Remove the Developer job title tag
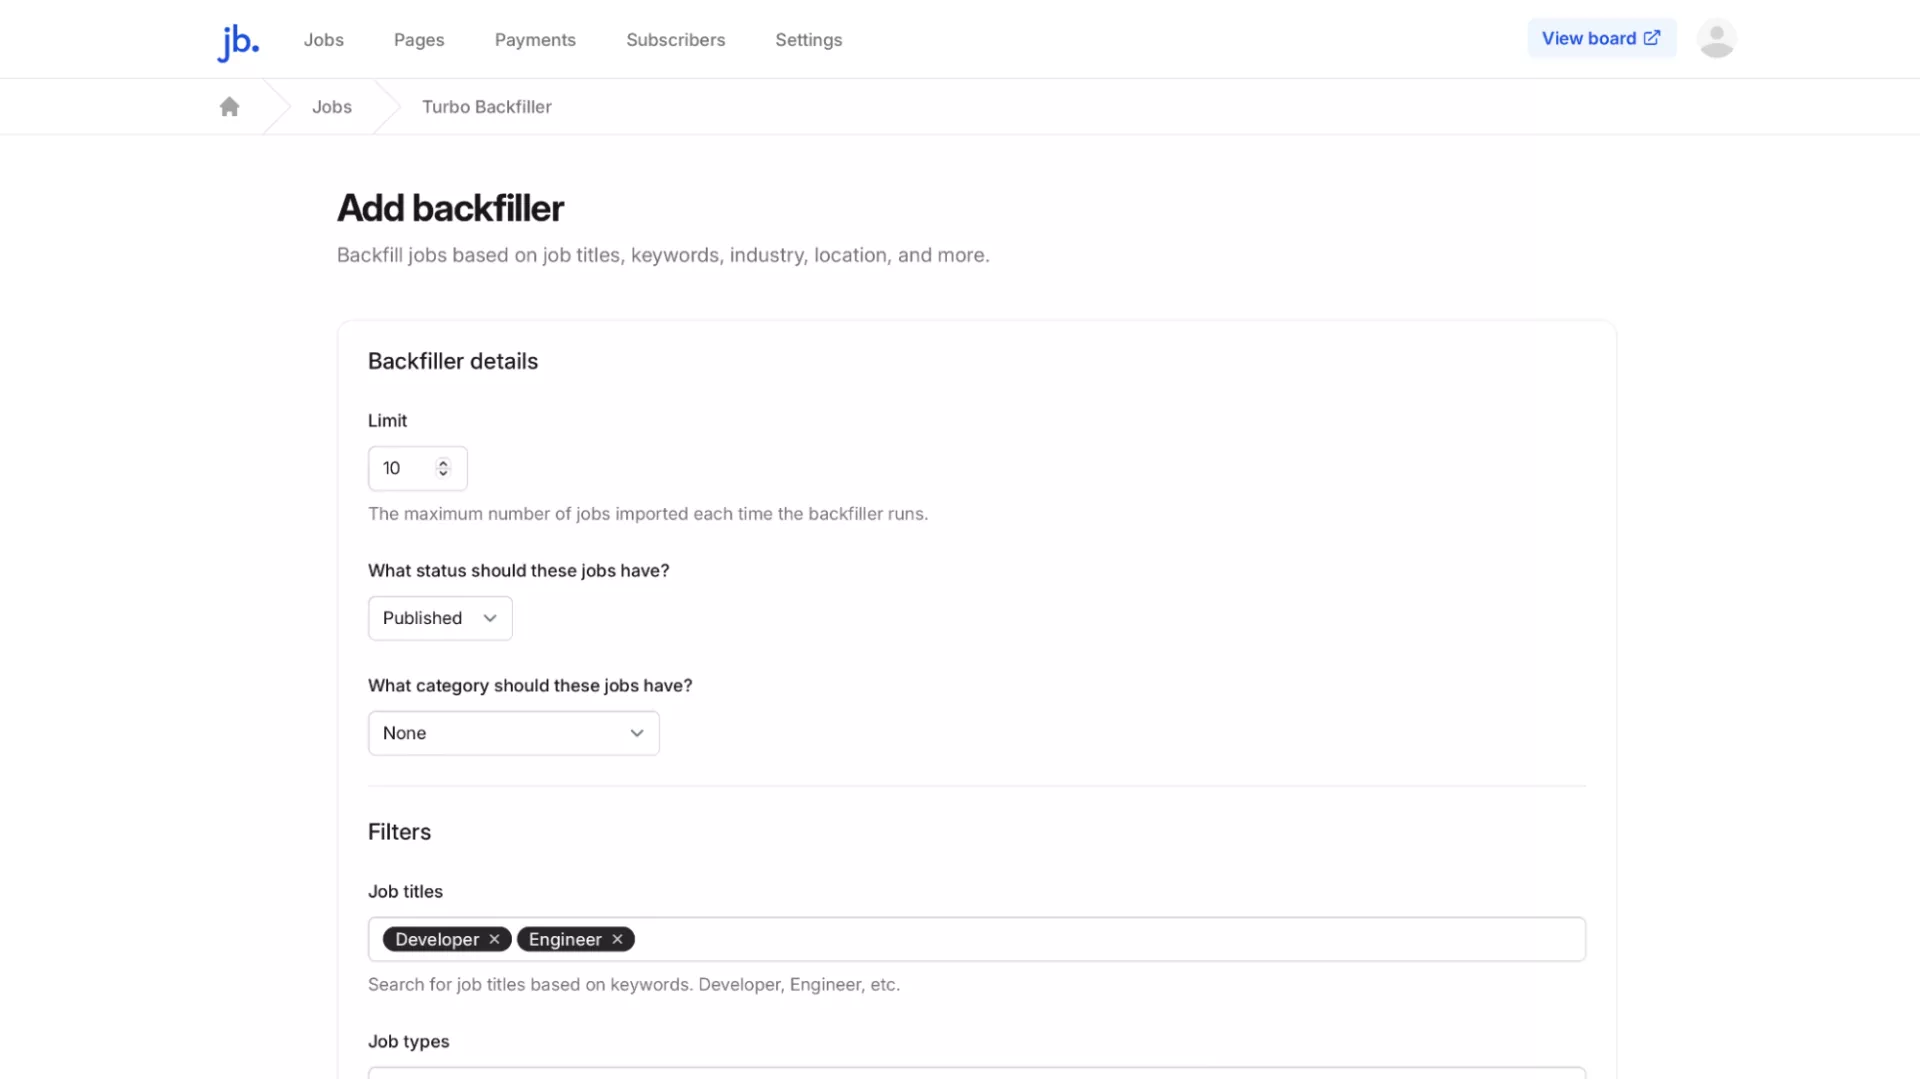This screenshot has height=1080, width=1920. [494, 939]
